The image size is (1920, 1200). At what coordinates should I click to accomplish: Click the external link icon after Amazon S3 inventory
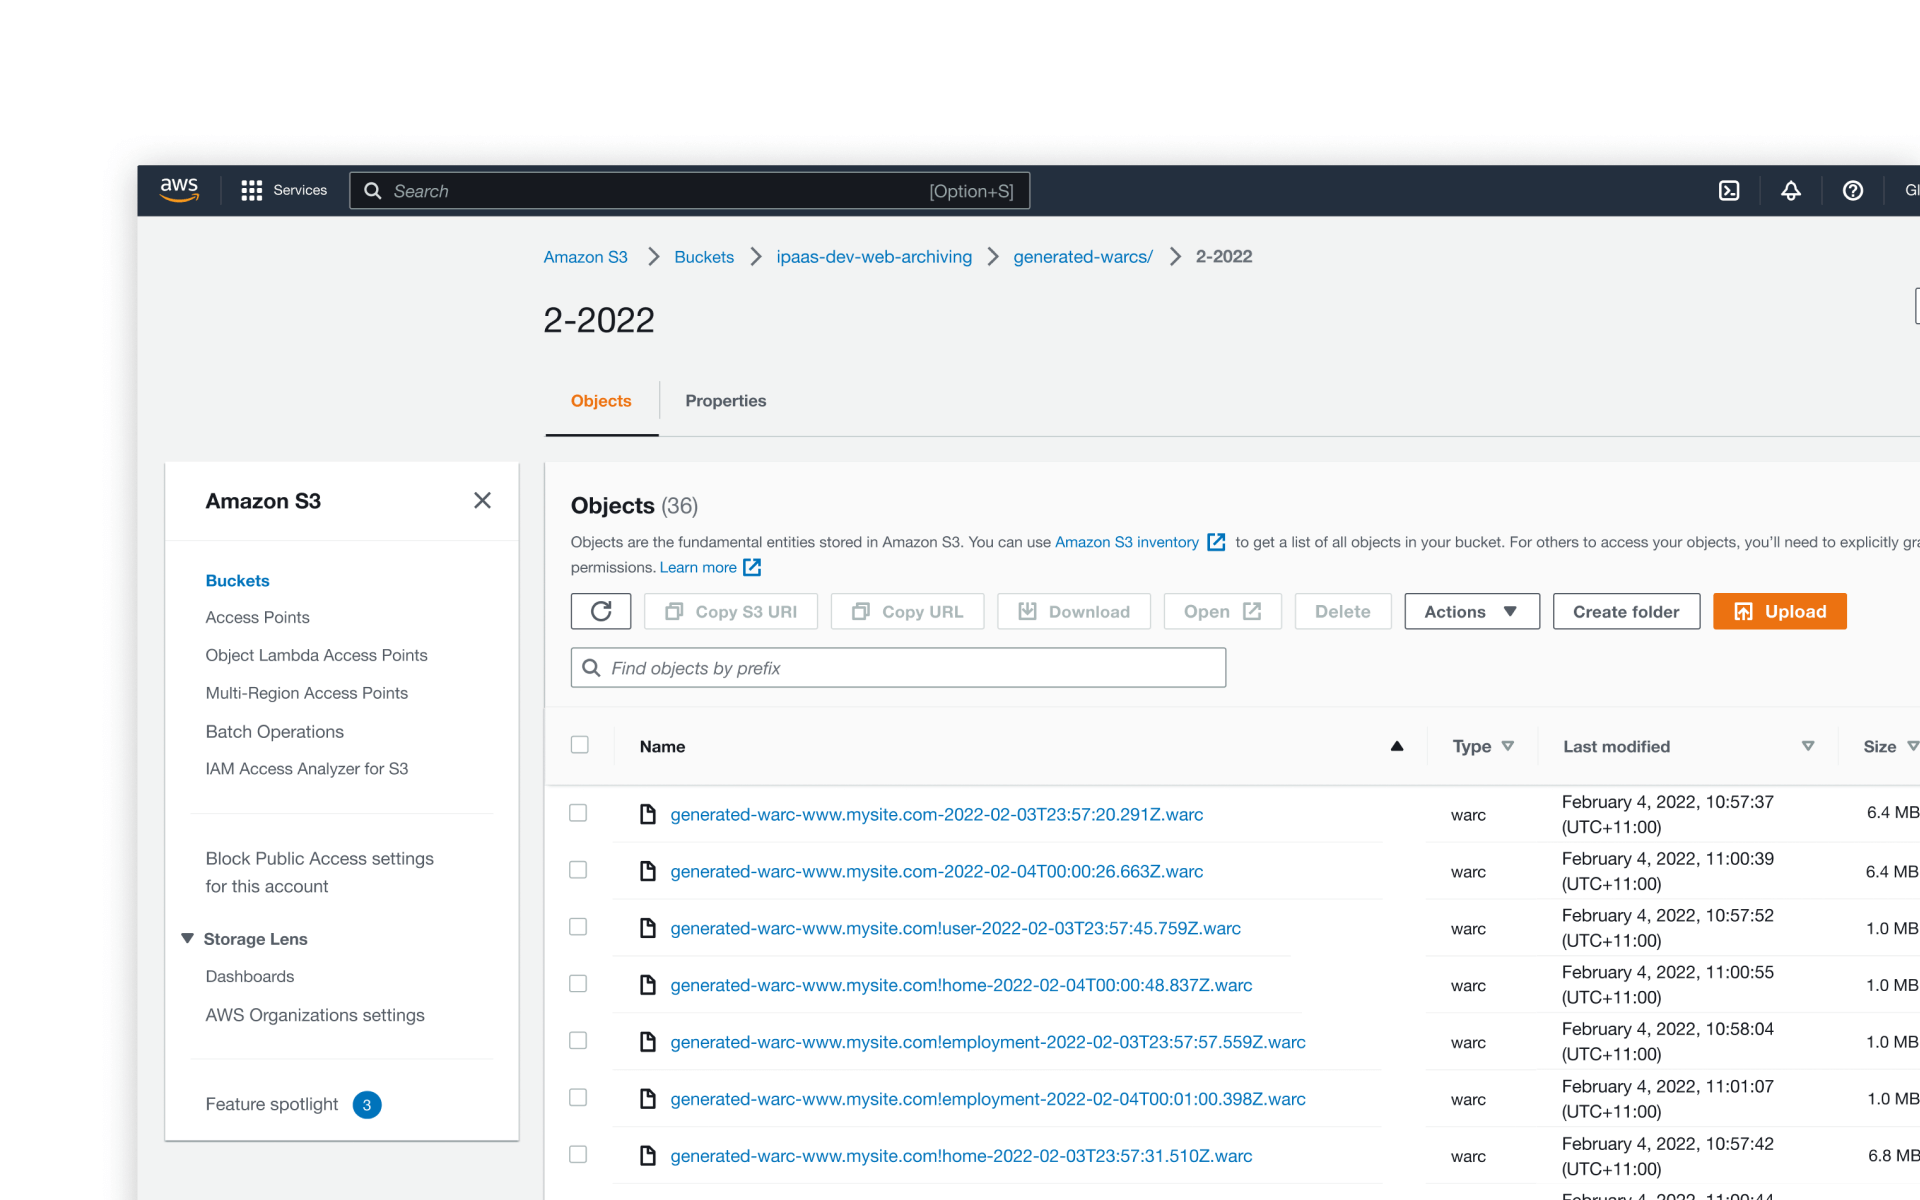pos(1216,542)
